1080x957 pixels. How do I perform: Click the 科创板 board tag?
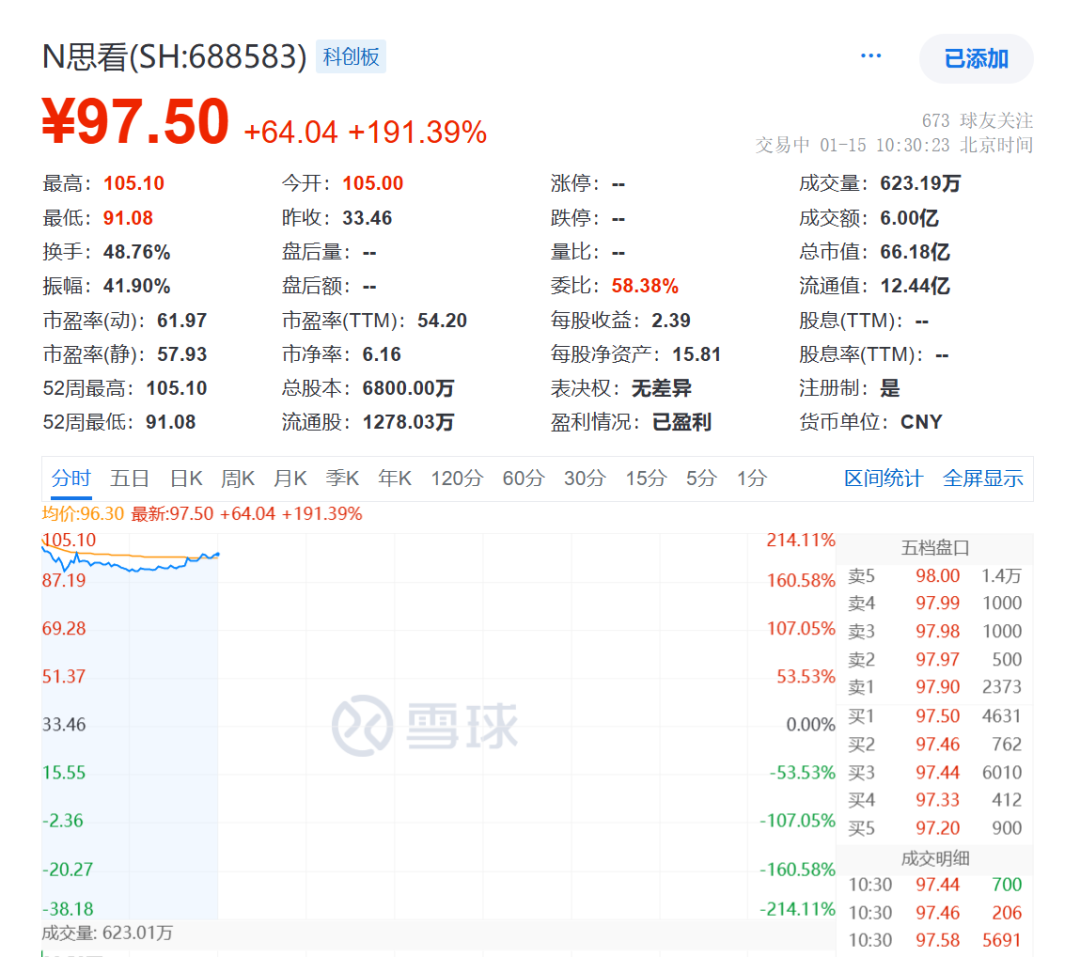tap(351, 57)
